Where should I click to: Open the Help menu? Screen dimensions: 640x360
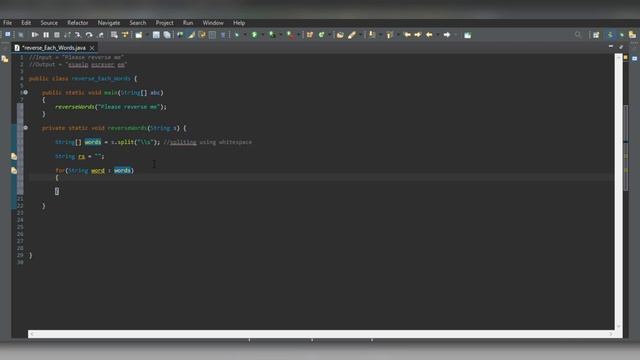pos(239,23)
